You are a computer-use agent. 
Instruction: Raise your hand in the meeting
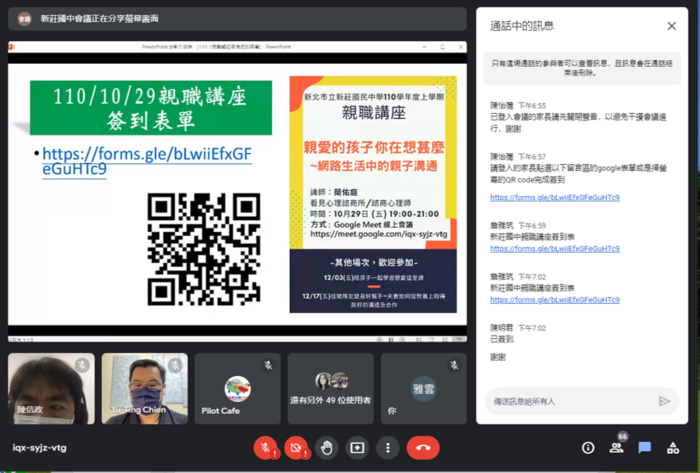(x=327, y=448)
